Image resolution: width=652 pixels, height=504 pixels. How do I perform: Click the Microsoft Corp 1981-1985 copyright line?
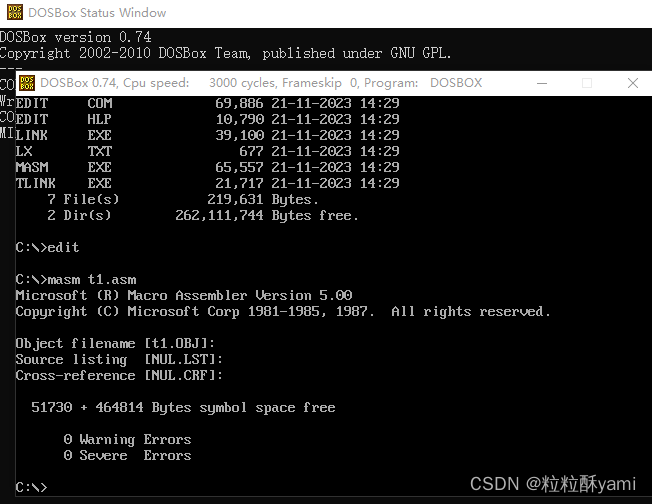point(283,311)
